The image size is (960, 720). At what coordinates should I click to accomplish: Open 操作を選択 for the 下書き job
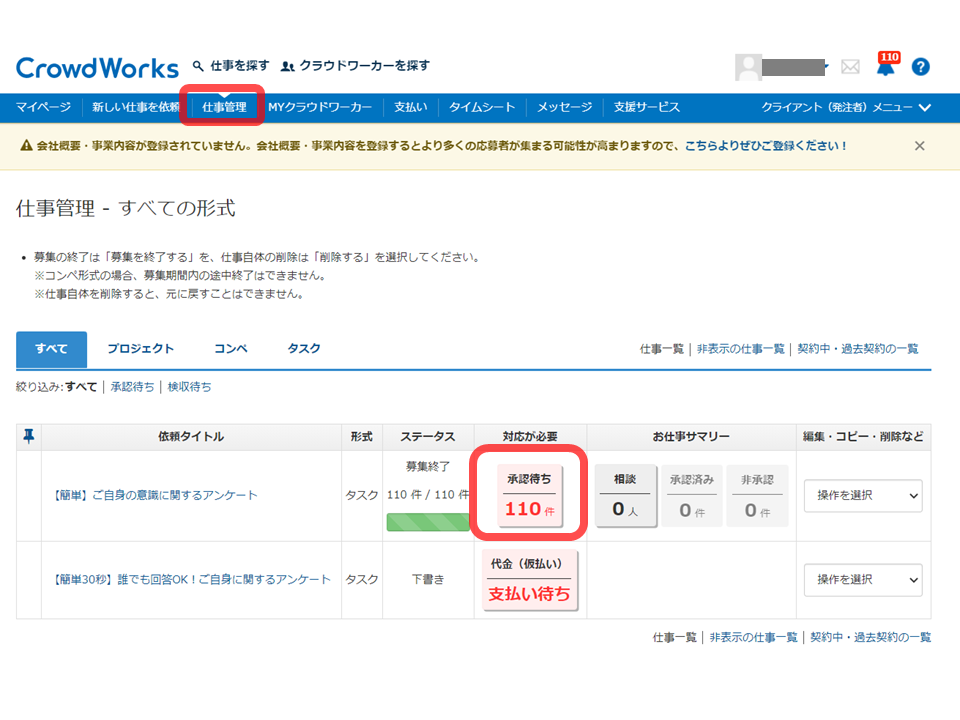(862, 581)
